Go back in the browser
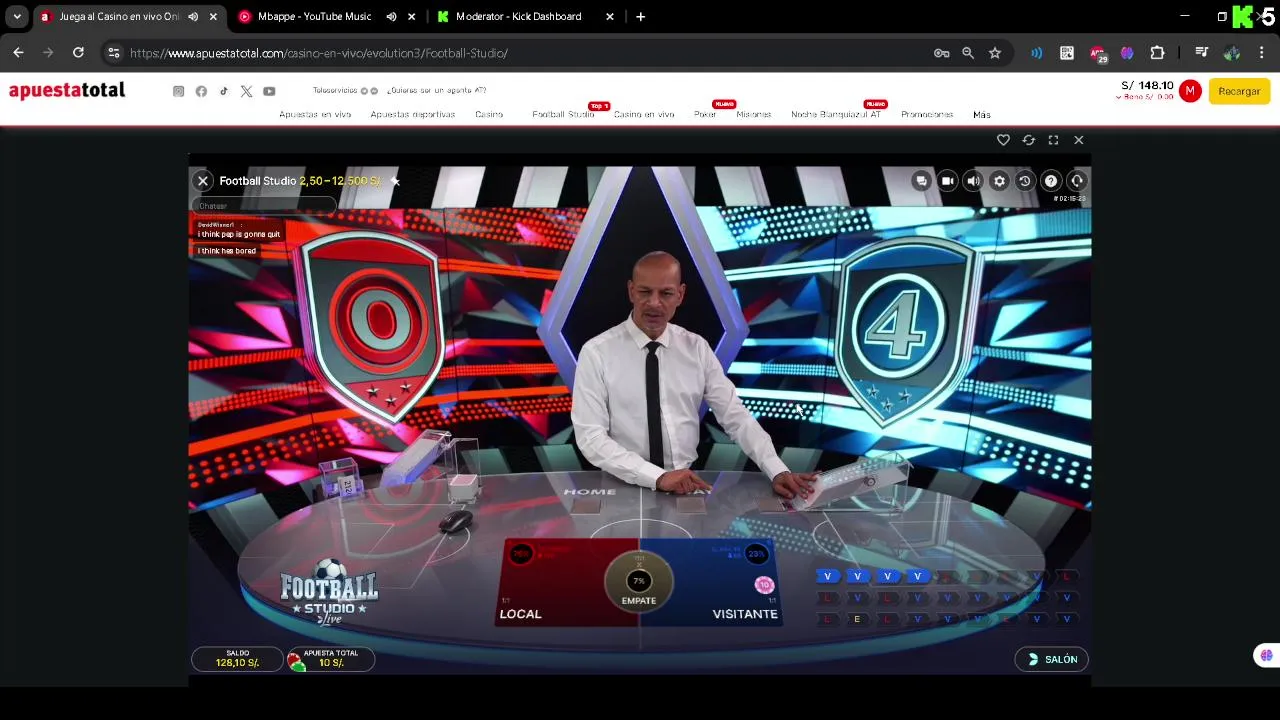 pos(18,53)
